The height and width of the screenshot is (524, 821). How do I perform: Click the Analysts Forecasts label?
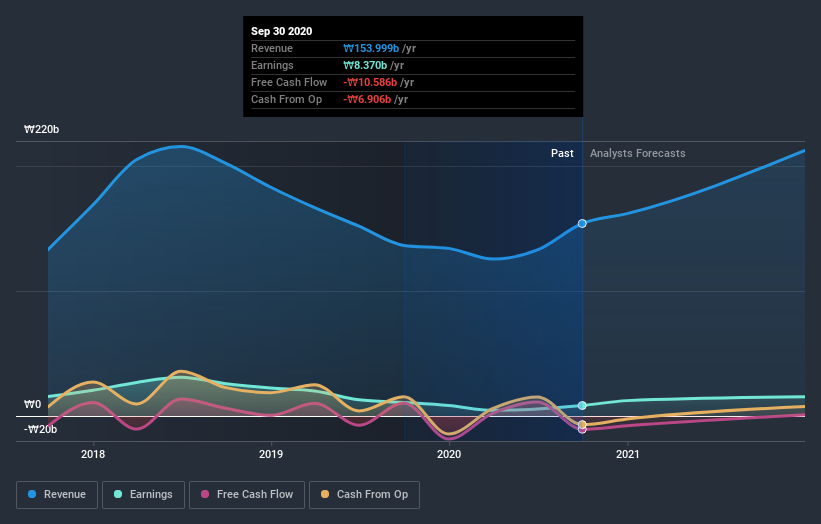[638, 153]
